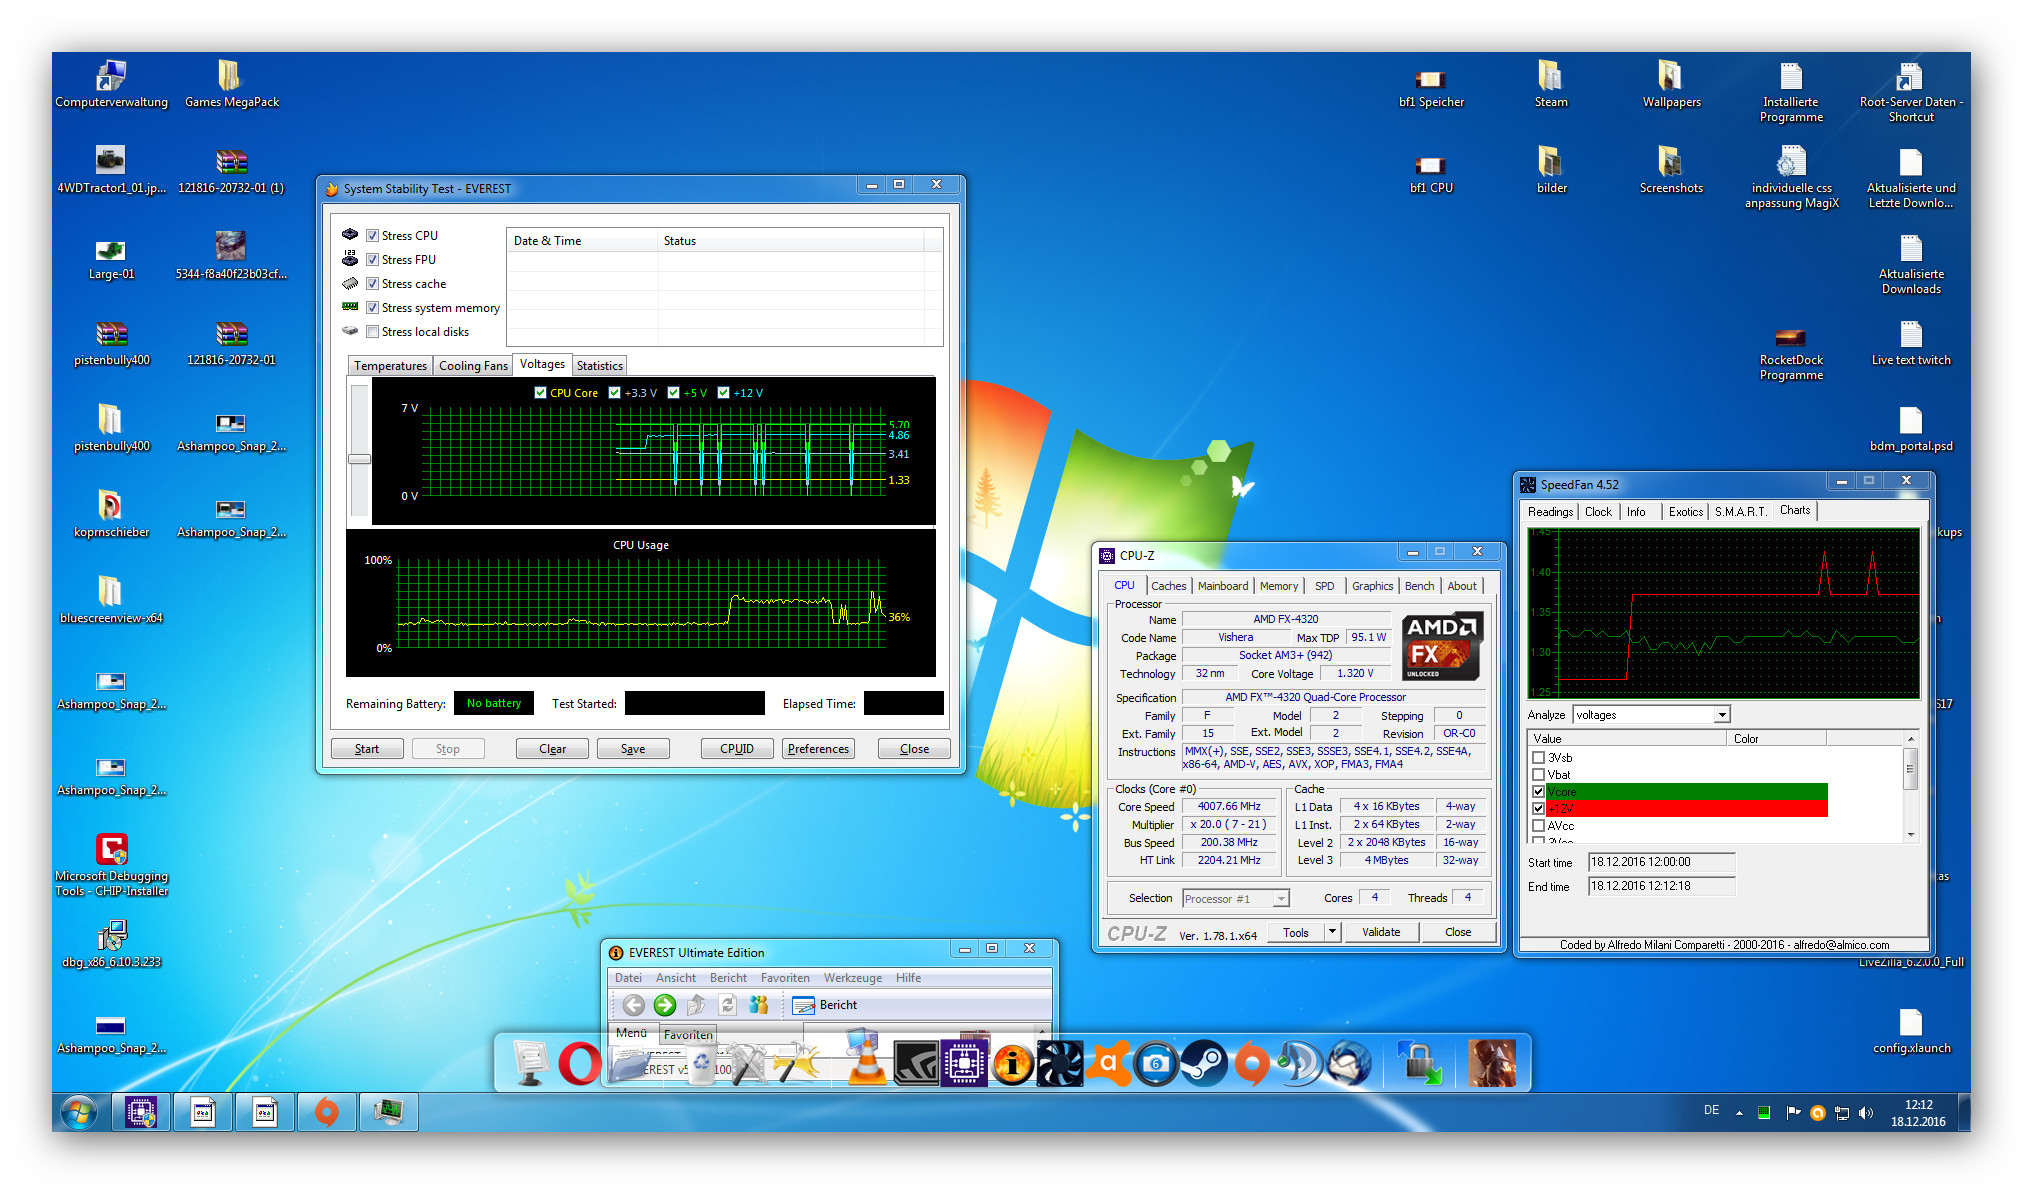Uncheck Vcore in SpeedFan list

coord(1539,792)
